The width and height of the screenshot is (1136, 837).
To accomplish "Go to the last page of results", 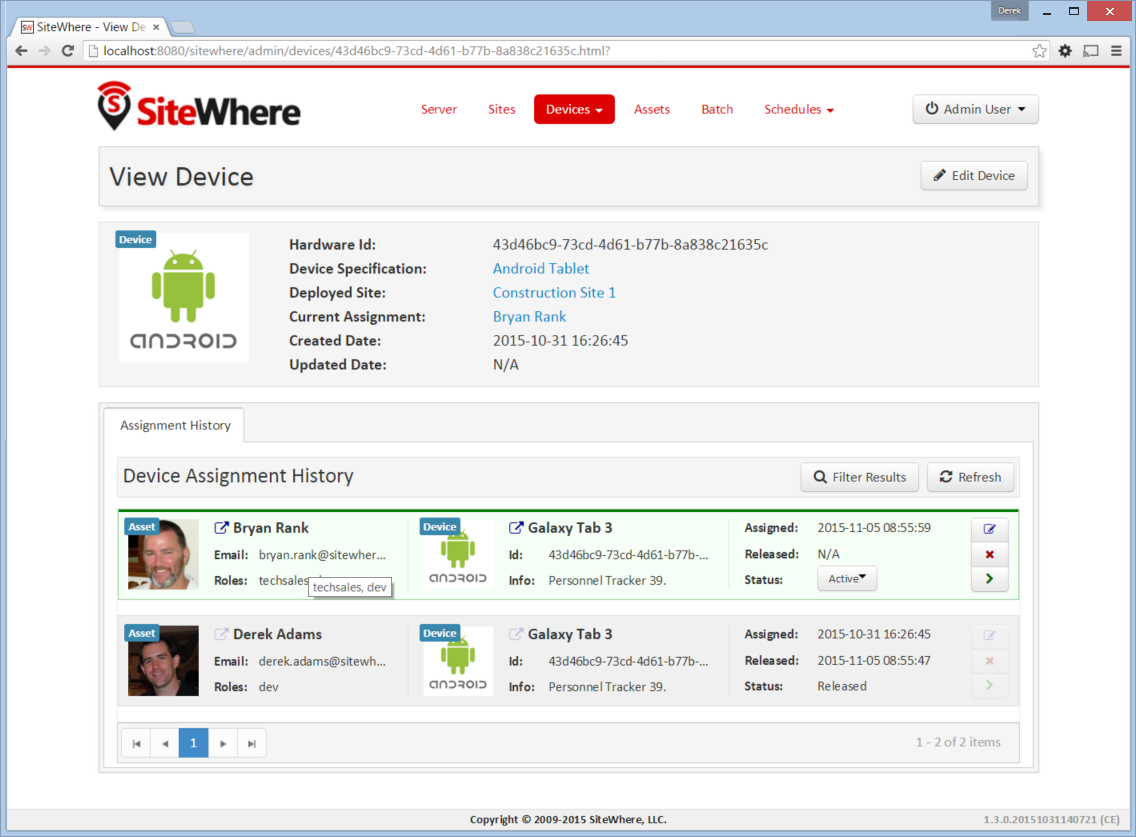I will click(251, 744).
